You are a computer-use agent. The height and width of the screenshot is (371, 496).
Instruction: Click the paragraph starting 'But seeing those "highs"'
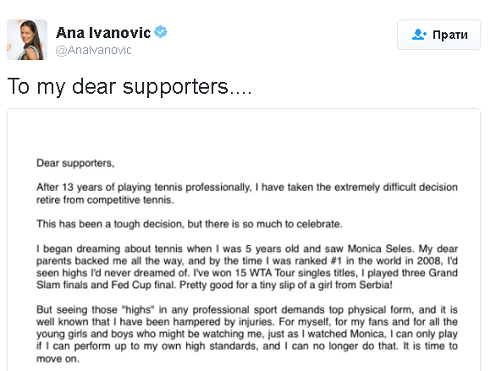pyautogui.click(x=247, y=334)
